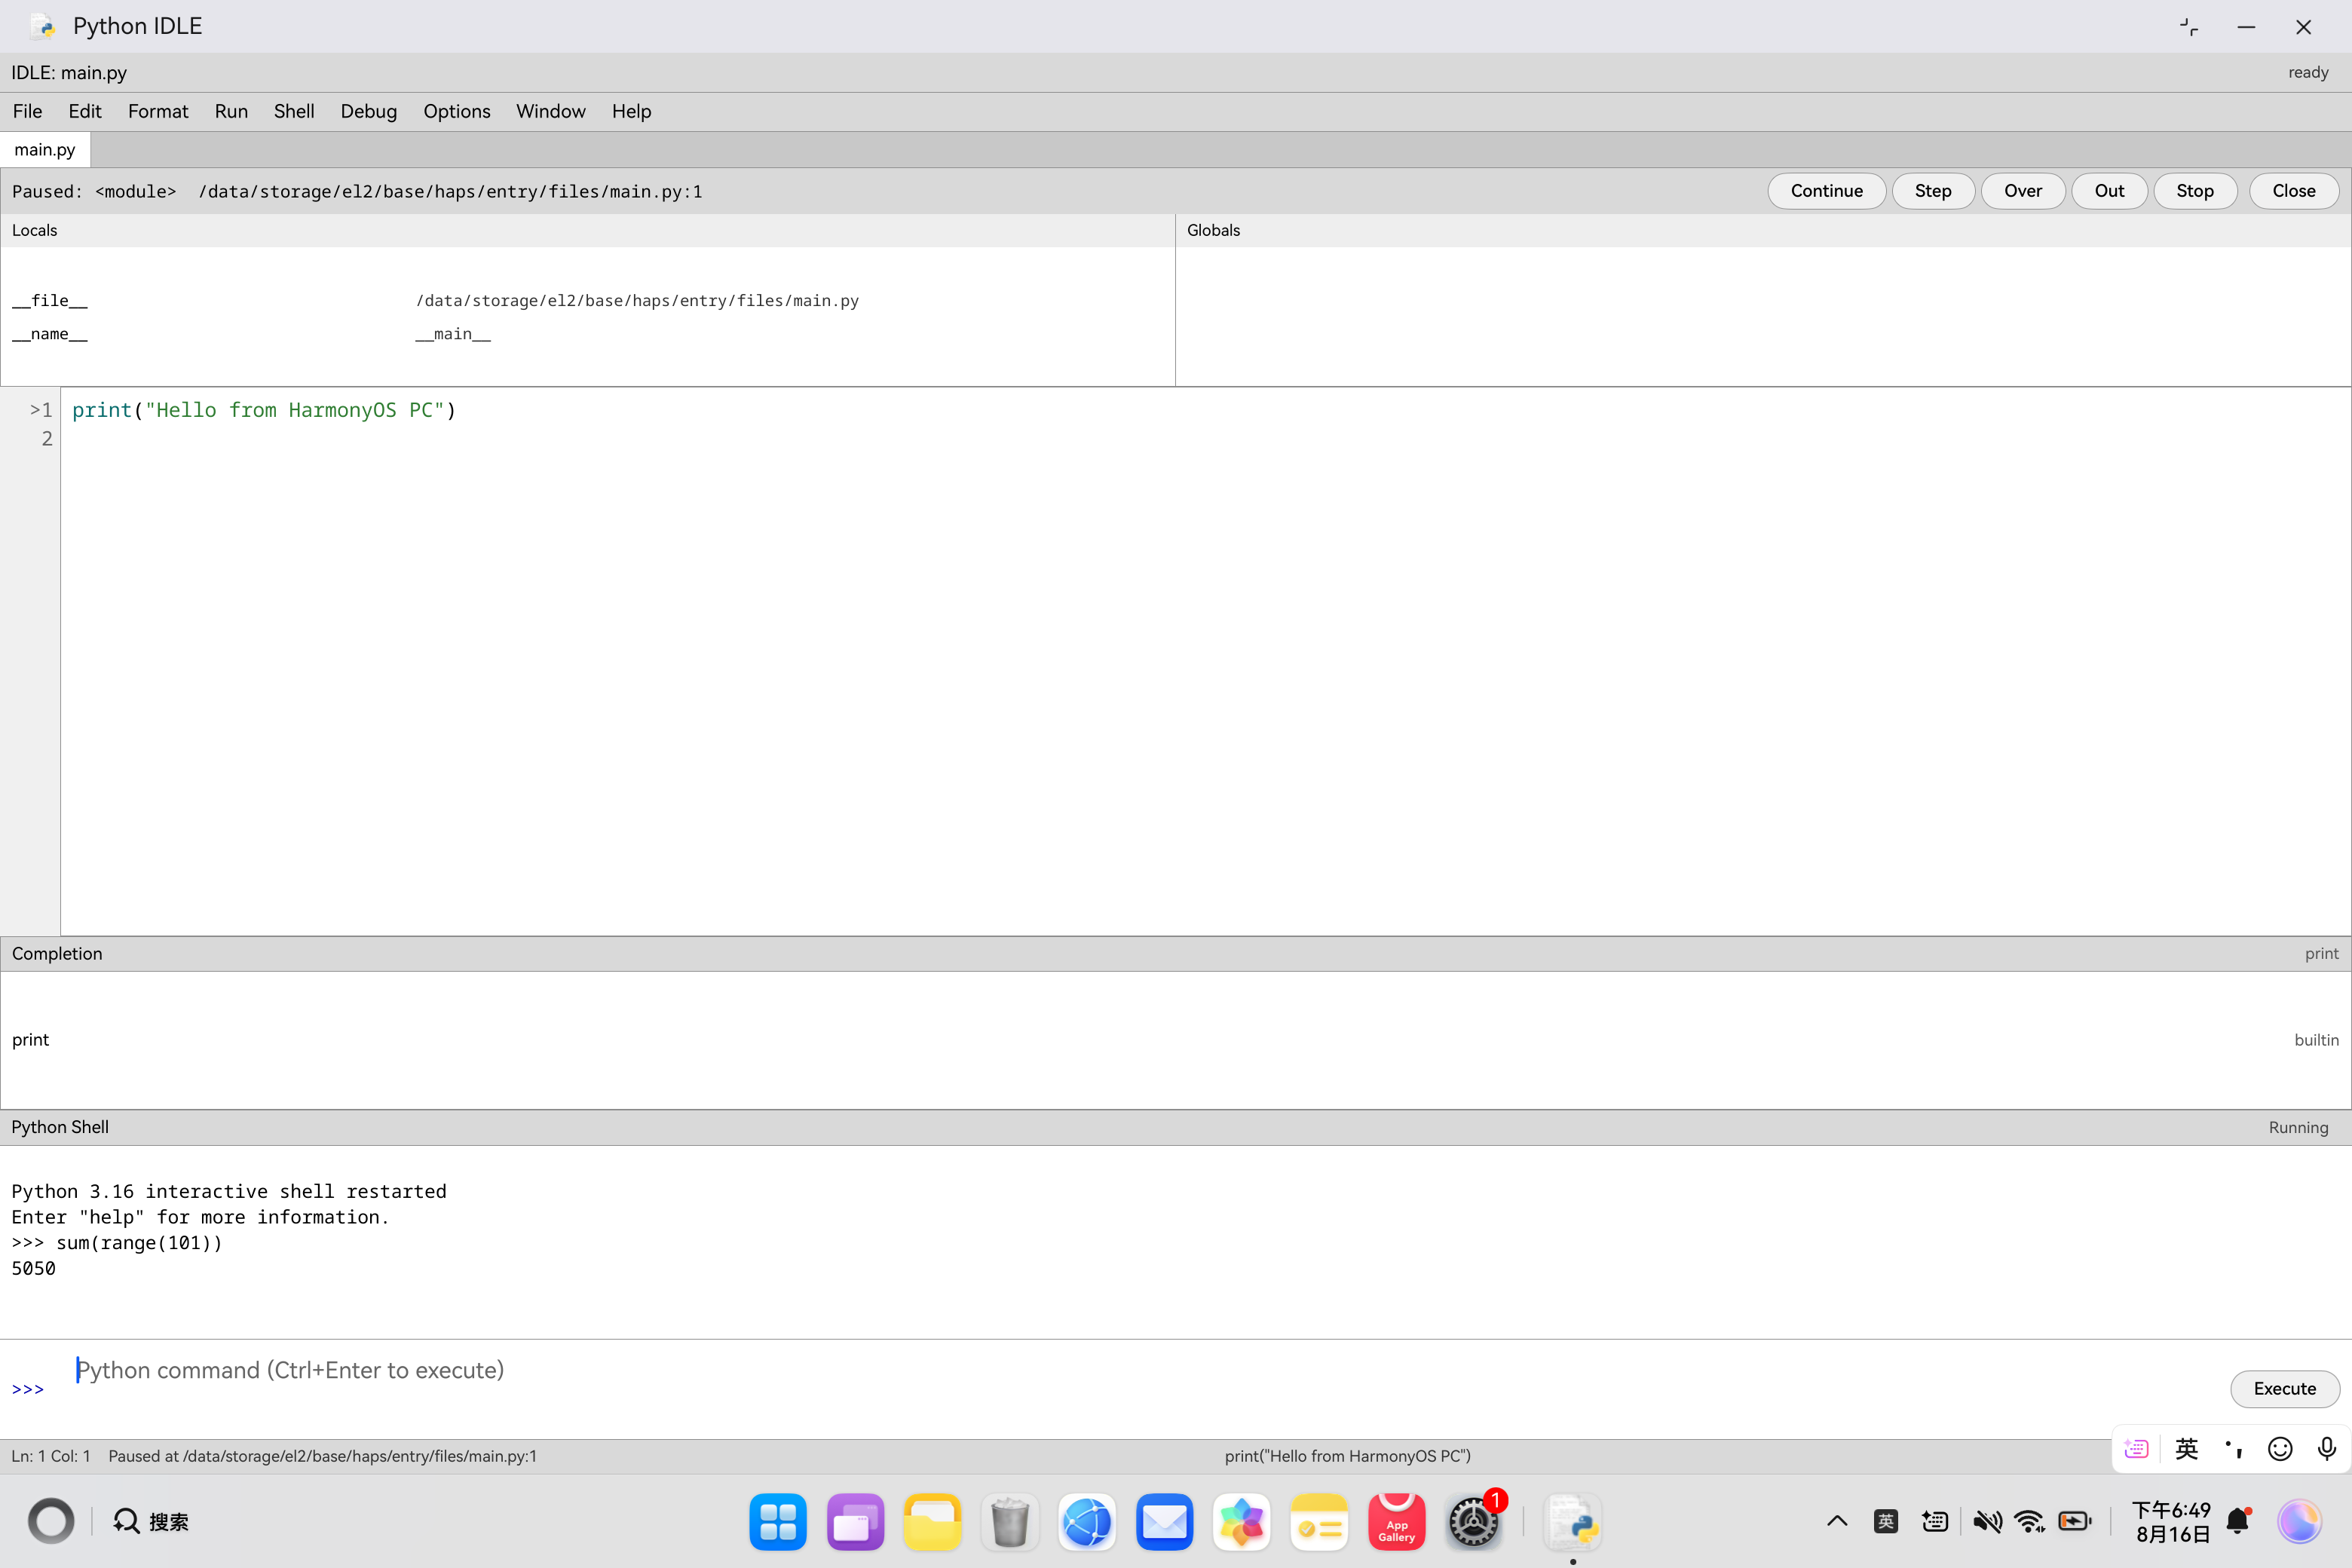Select the main.py editor tab
This screenshot has width=2352, height=1568.
(x=45, y=149)
